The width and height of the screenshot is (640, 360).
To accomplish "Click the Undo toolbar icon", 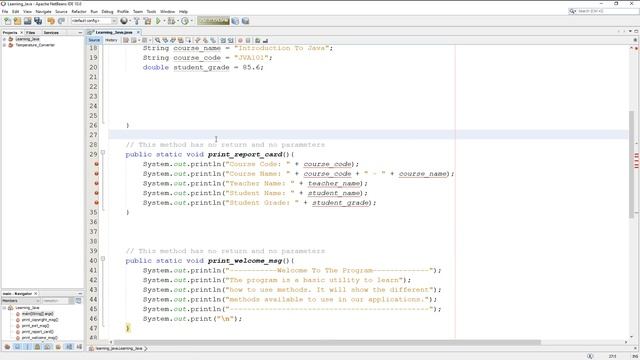I will tap(51, 21).
